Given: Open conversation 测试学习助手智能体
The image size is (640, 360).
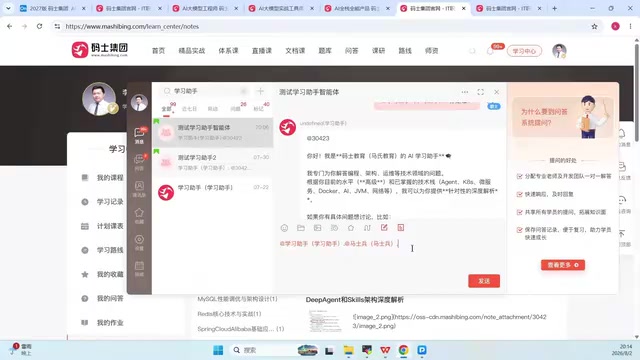Looking at the screenshot, I should point(213,133).
